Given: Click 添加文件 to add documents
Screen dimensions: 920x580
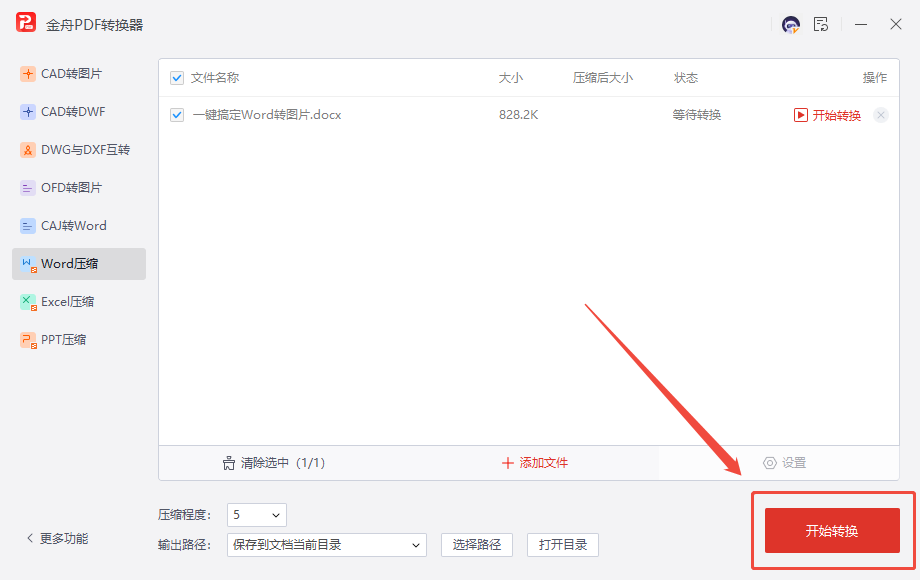Looking at the screenshot, I should [535, 463].
